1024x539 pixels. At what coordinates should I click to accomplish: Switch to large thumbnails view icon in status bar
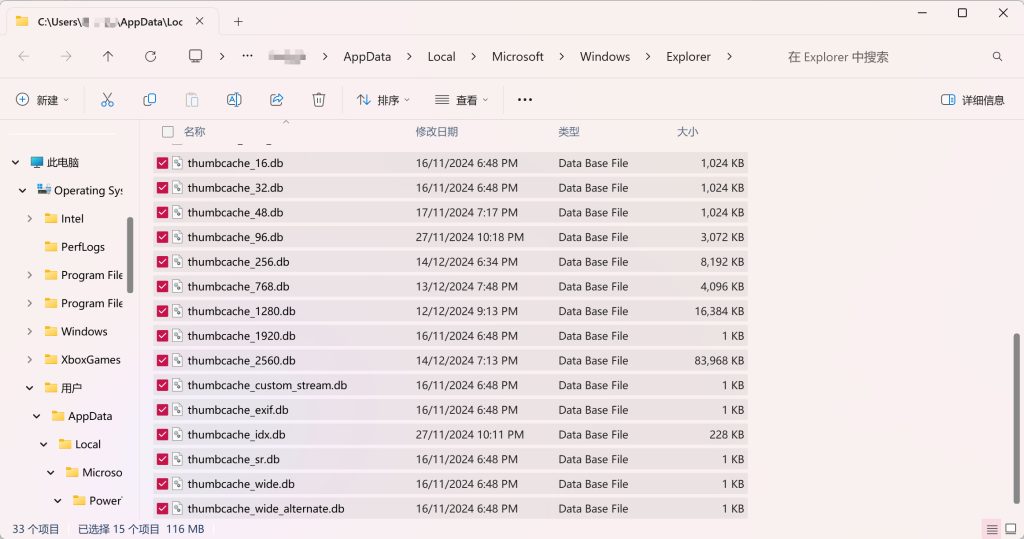1011,529
